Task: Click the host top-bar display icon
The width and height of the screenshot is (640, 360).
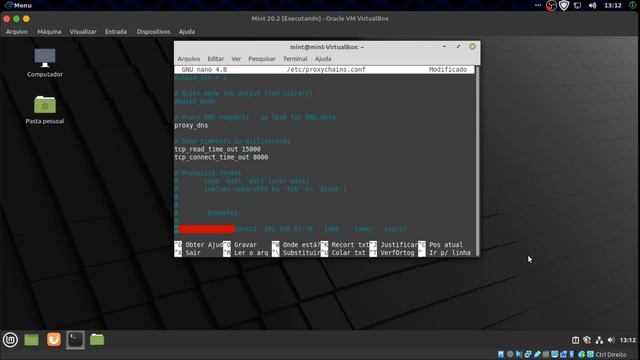Action: pos(577,5)
